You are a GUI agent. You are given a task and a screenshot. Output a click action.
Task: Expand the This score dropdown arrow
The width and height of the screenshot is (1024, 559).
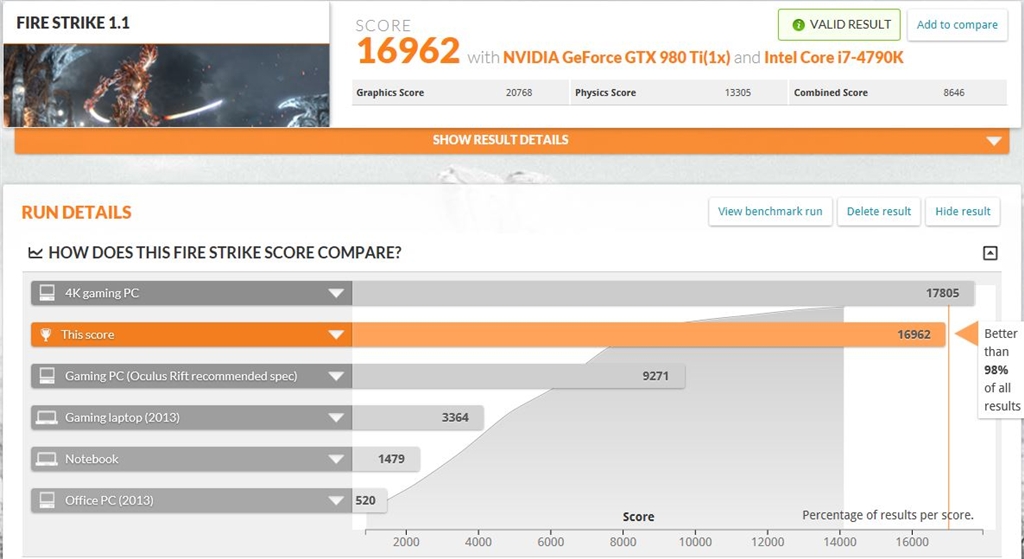(x=336, y=335)
